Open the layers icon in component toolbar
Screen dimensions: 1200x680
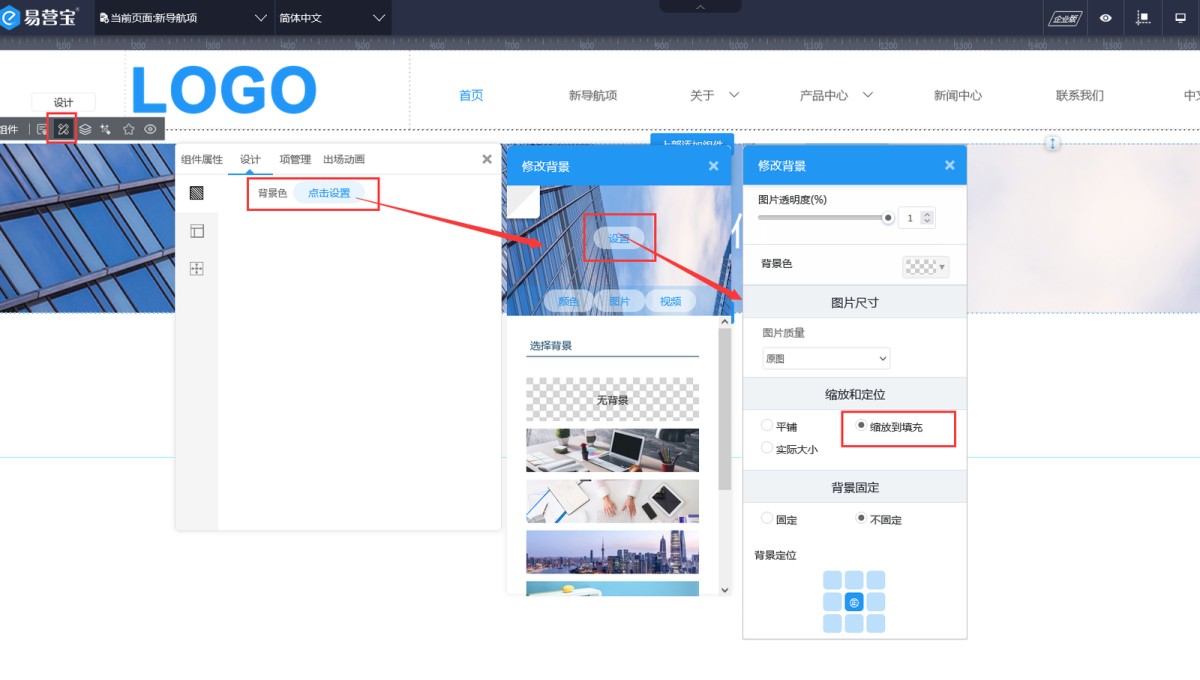point(85,129)
